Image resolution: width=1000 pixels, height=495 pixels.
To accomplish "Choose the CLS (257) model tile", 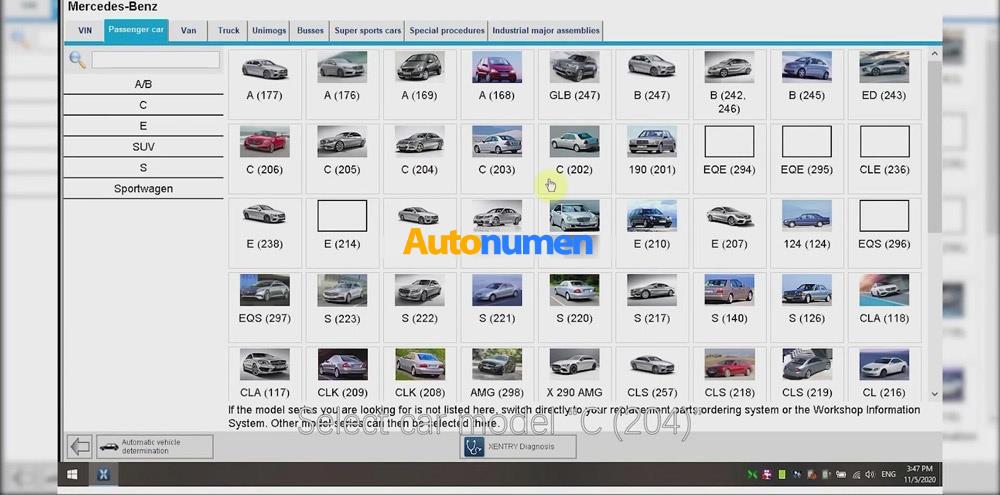I will point(652,373).
